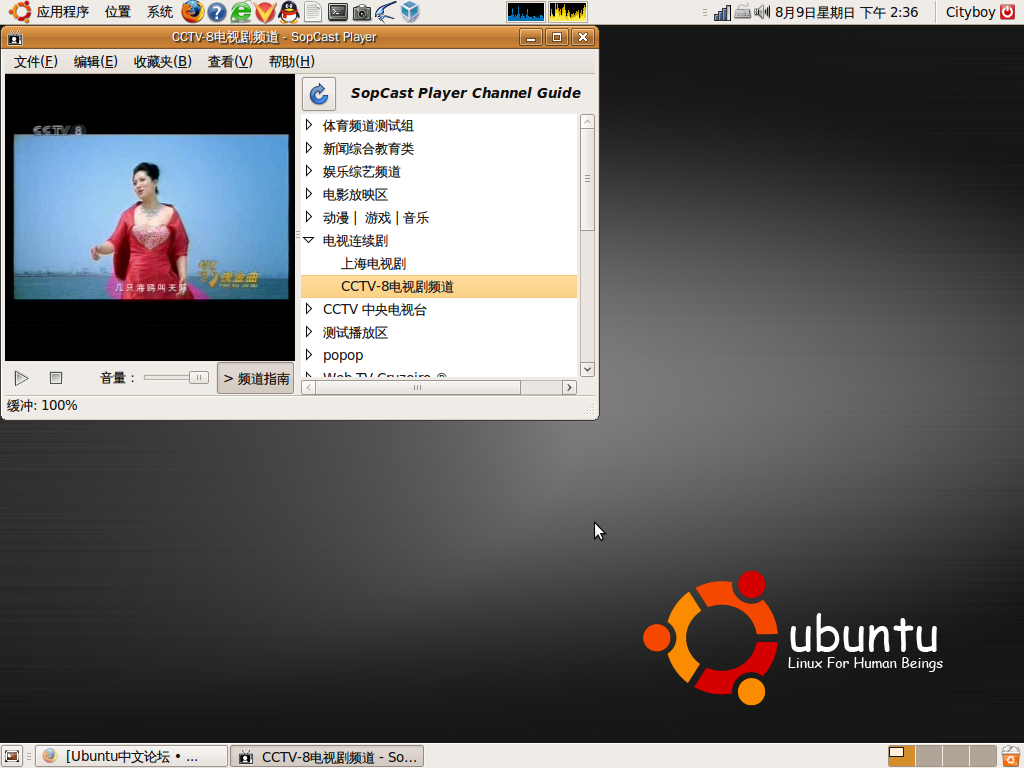
Task: Click the CCTV-8电视剧频道 SopCast taskbar button
Action: pos(327,756)
